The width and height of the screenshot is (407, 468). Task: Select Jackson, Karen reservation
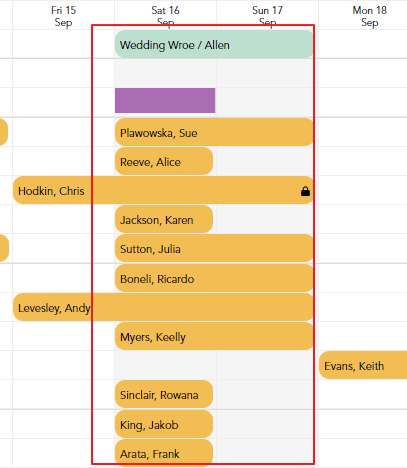[164, 219]
